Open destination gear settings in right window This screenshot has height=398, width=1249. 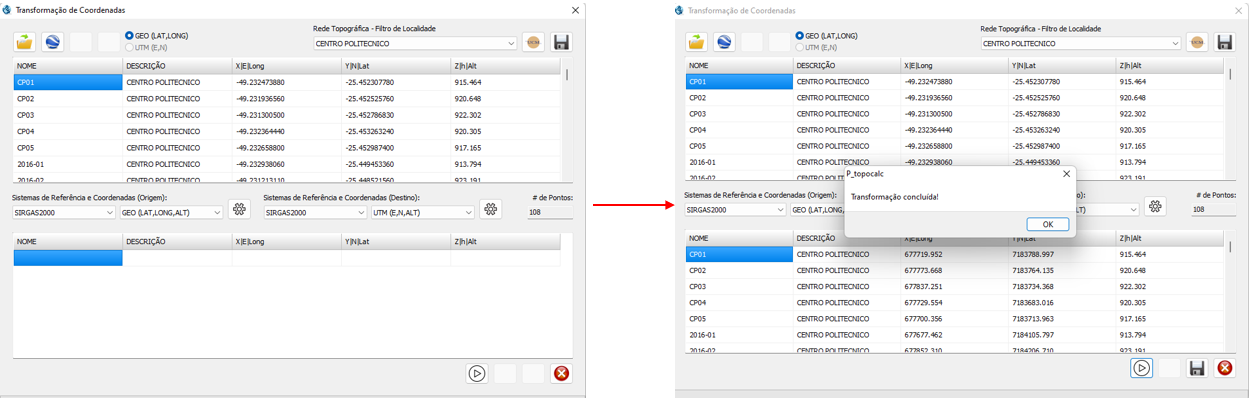(1155, 206)
